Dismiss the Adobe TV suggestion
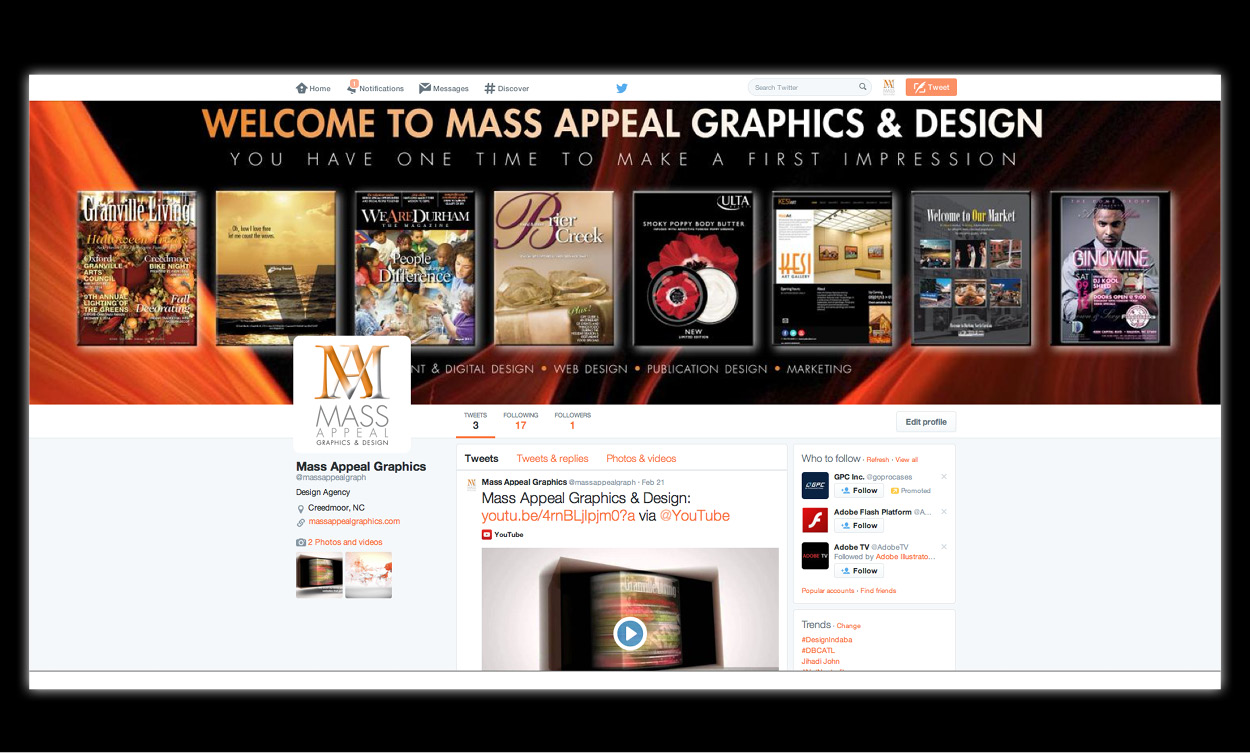The width and height of the screenshot is (1250, 753). pos(944,547)
